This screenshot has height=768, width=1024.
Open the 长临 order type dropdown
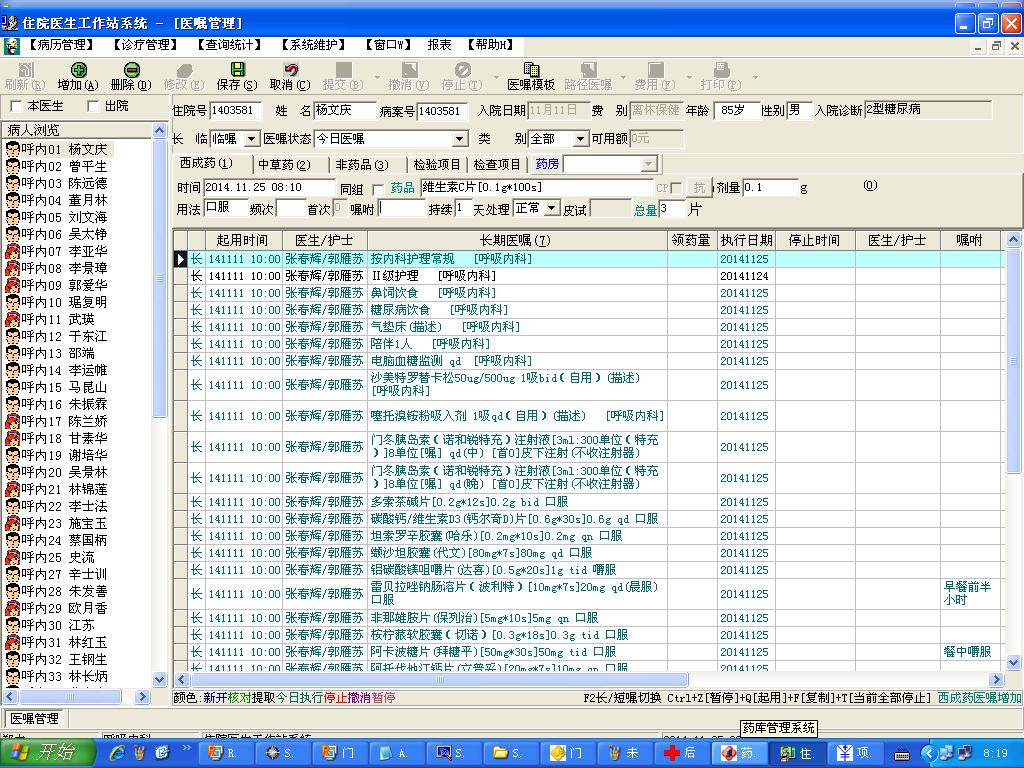251,139
